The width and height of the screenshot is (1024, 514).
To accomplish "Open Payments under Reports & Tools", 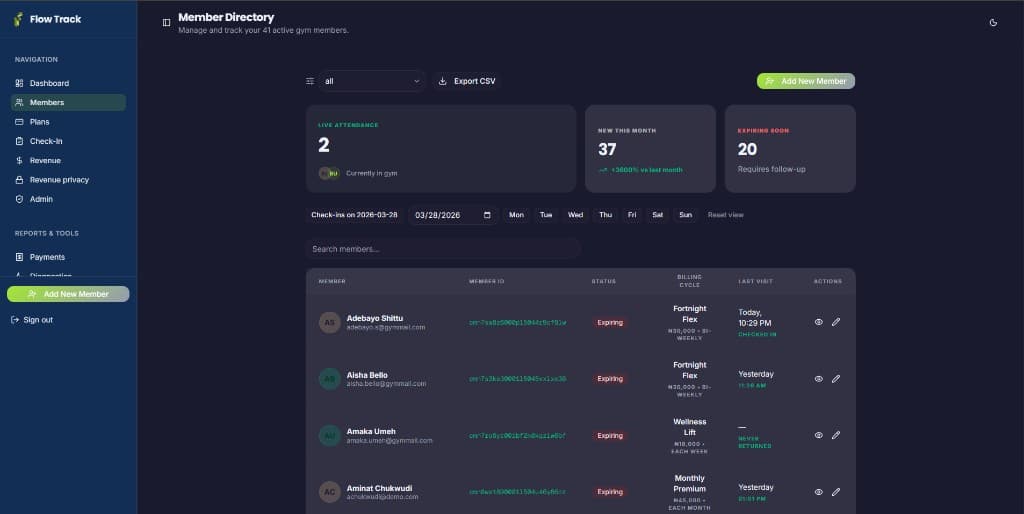I will tap(69, 257).
